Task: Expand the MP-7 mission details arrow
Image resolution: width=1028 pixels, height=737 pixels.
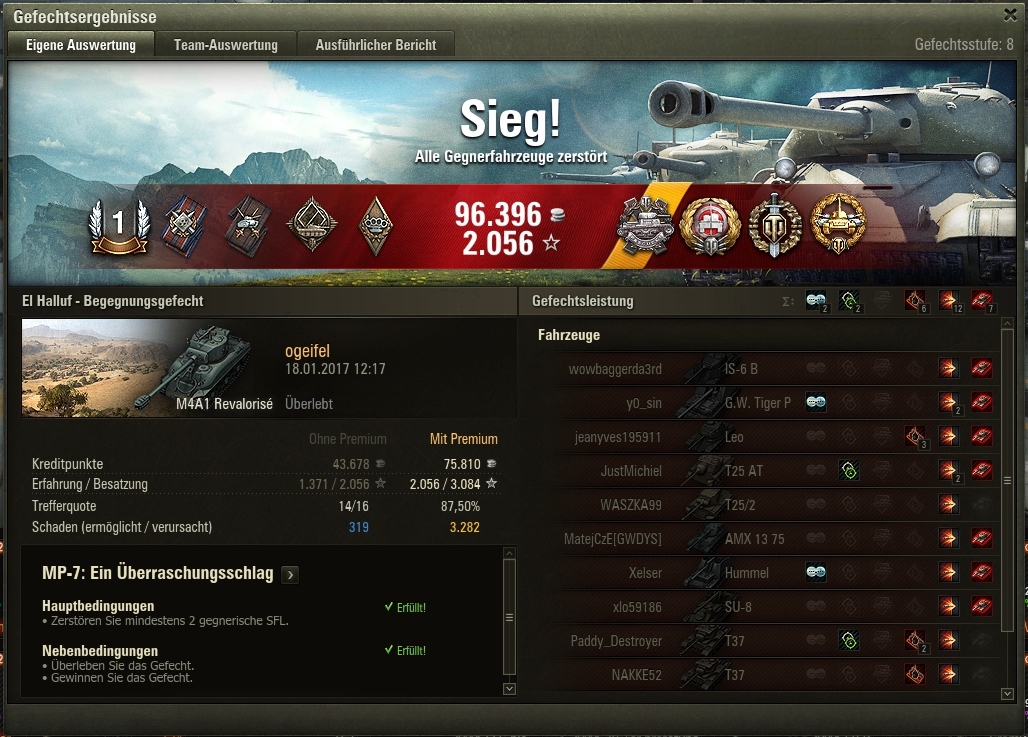Action: point(290,575)
